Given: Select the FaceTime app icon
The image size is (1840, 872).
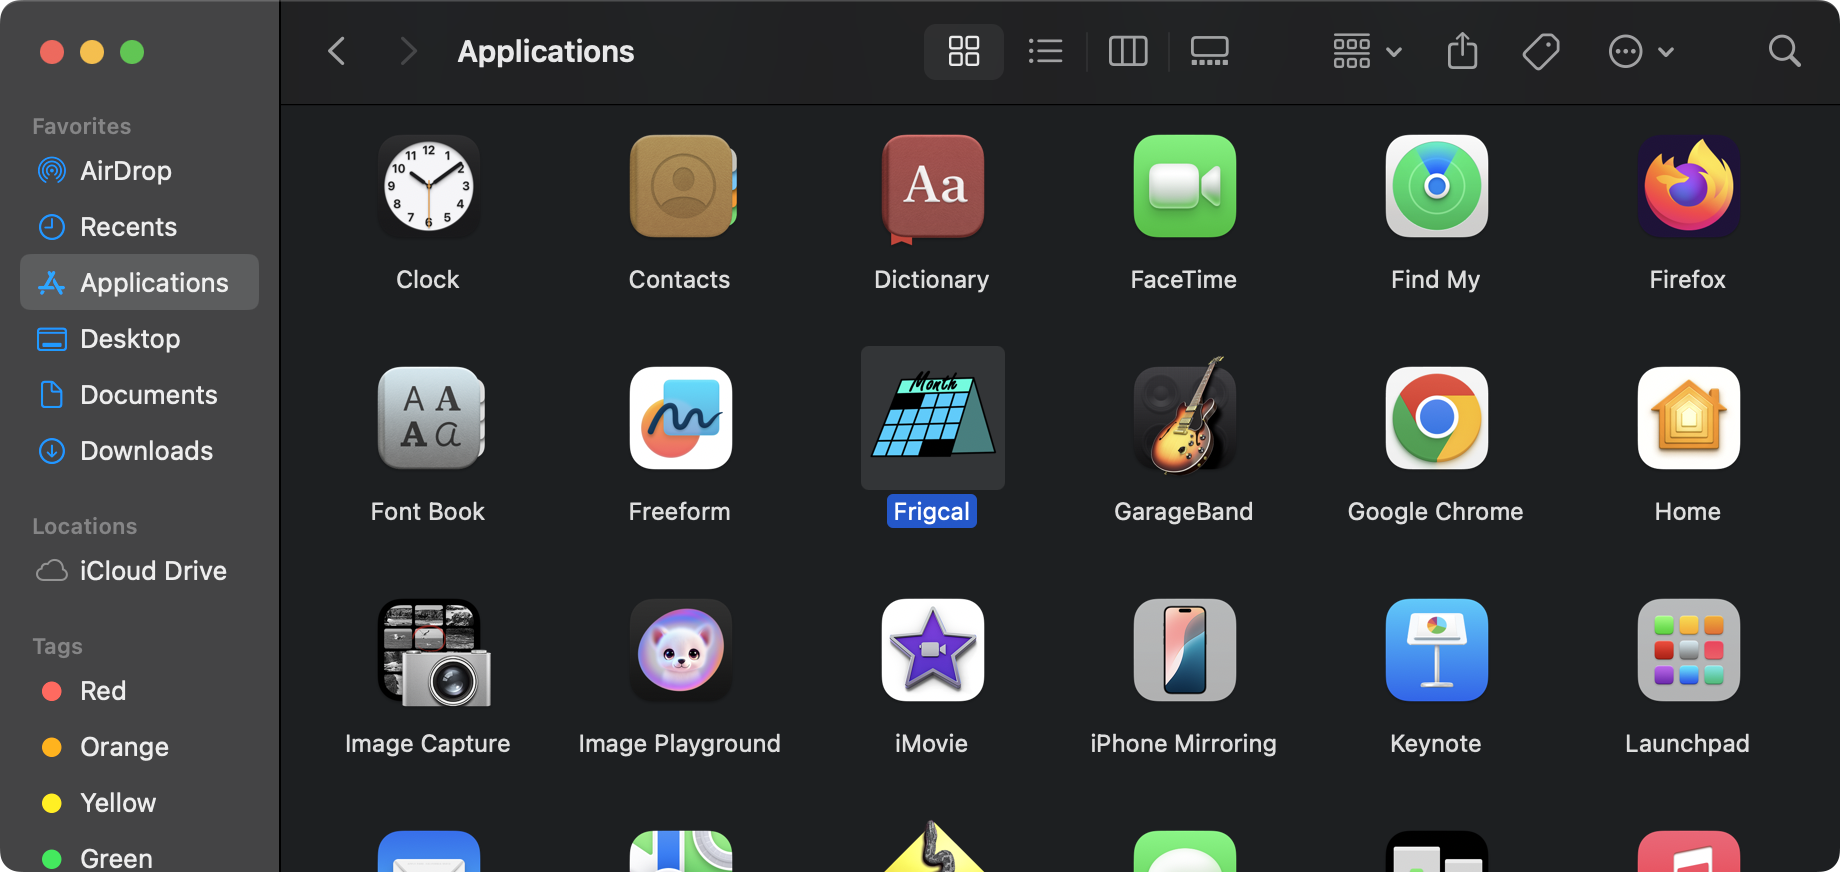Looking at the screenshot, I should pos(1185,186).
